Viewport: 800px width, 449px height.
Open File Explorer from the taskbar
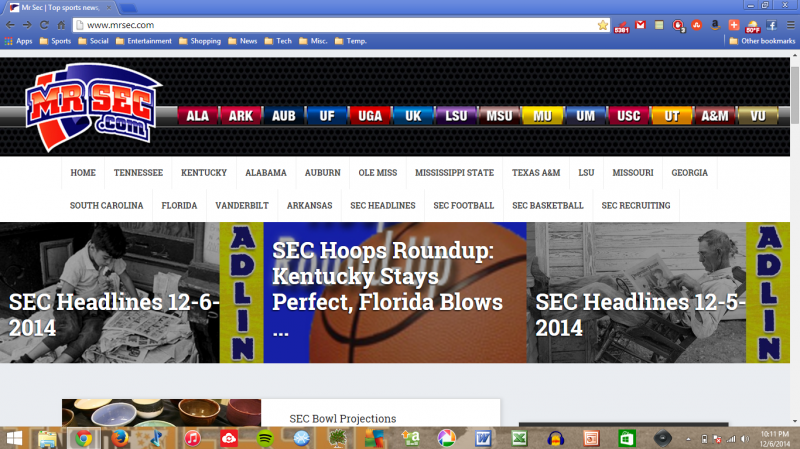click(47, 438)
